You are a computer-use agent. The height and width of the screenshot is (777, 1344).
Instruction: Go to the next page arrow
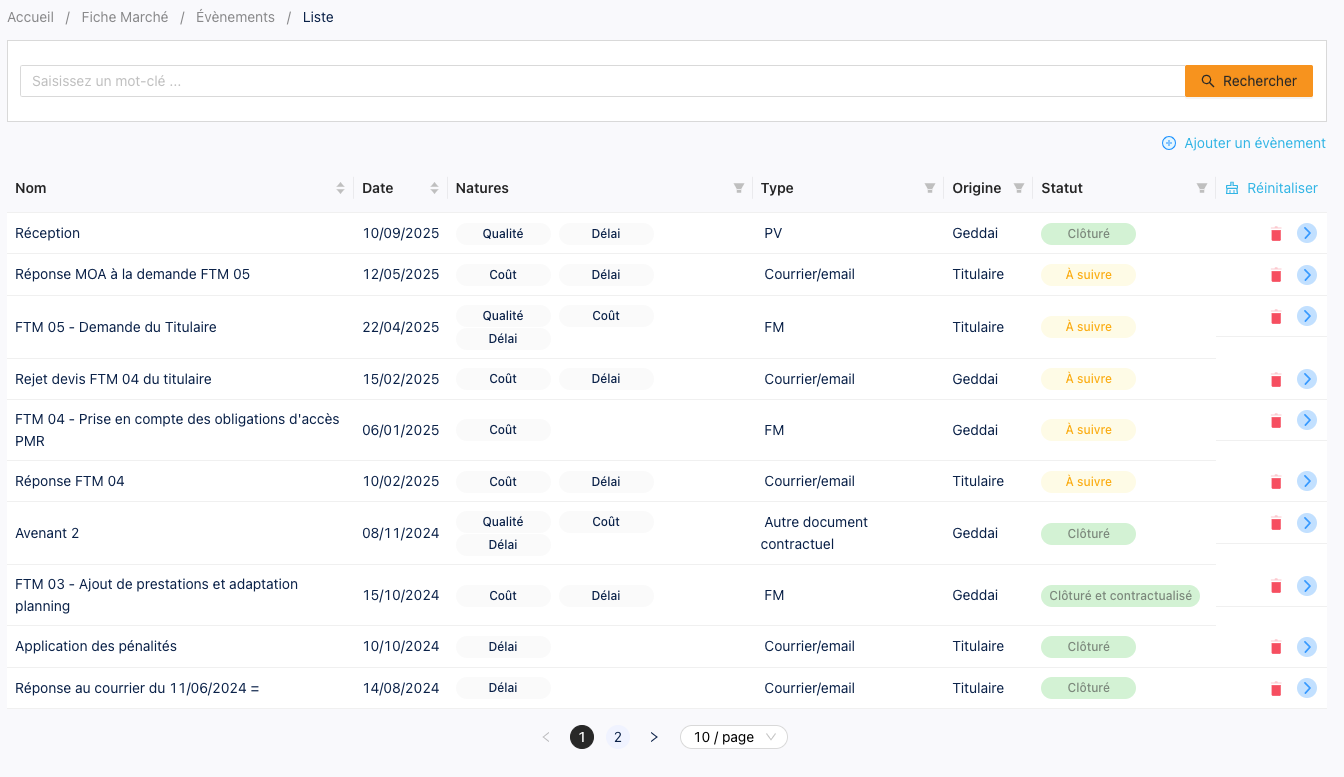pyautogui.click(x=654, y=737)
